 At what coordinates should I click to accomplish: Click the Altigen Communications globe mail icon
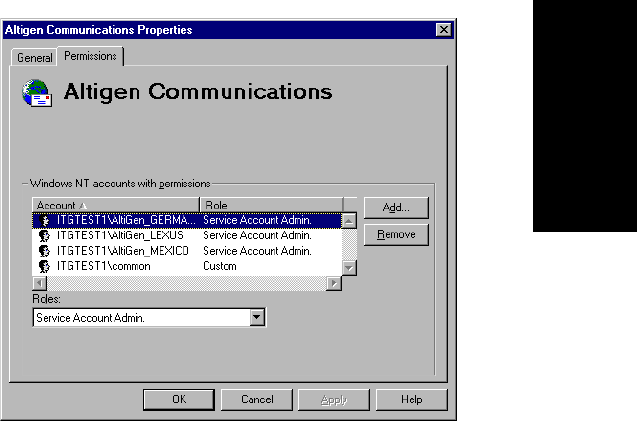point(37,93)
